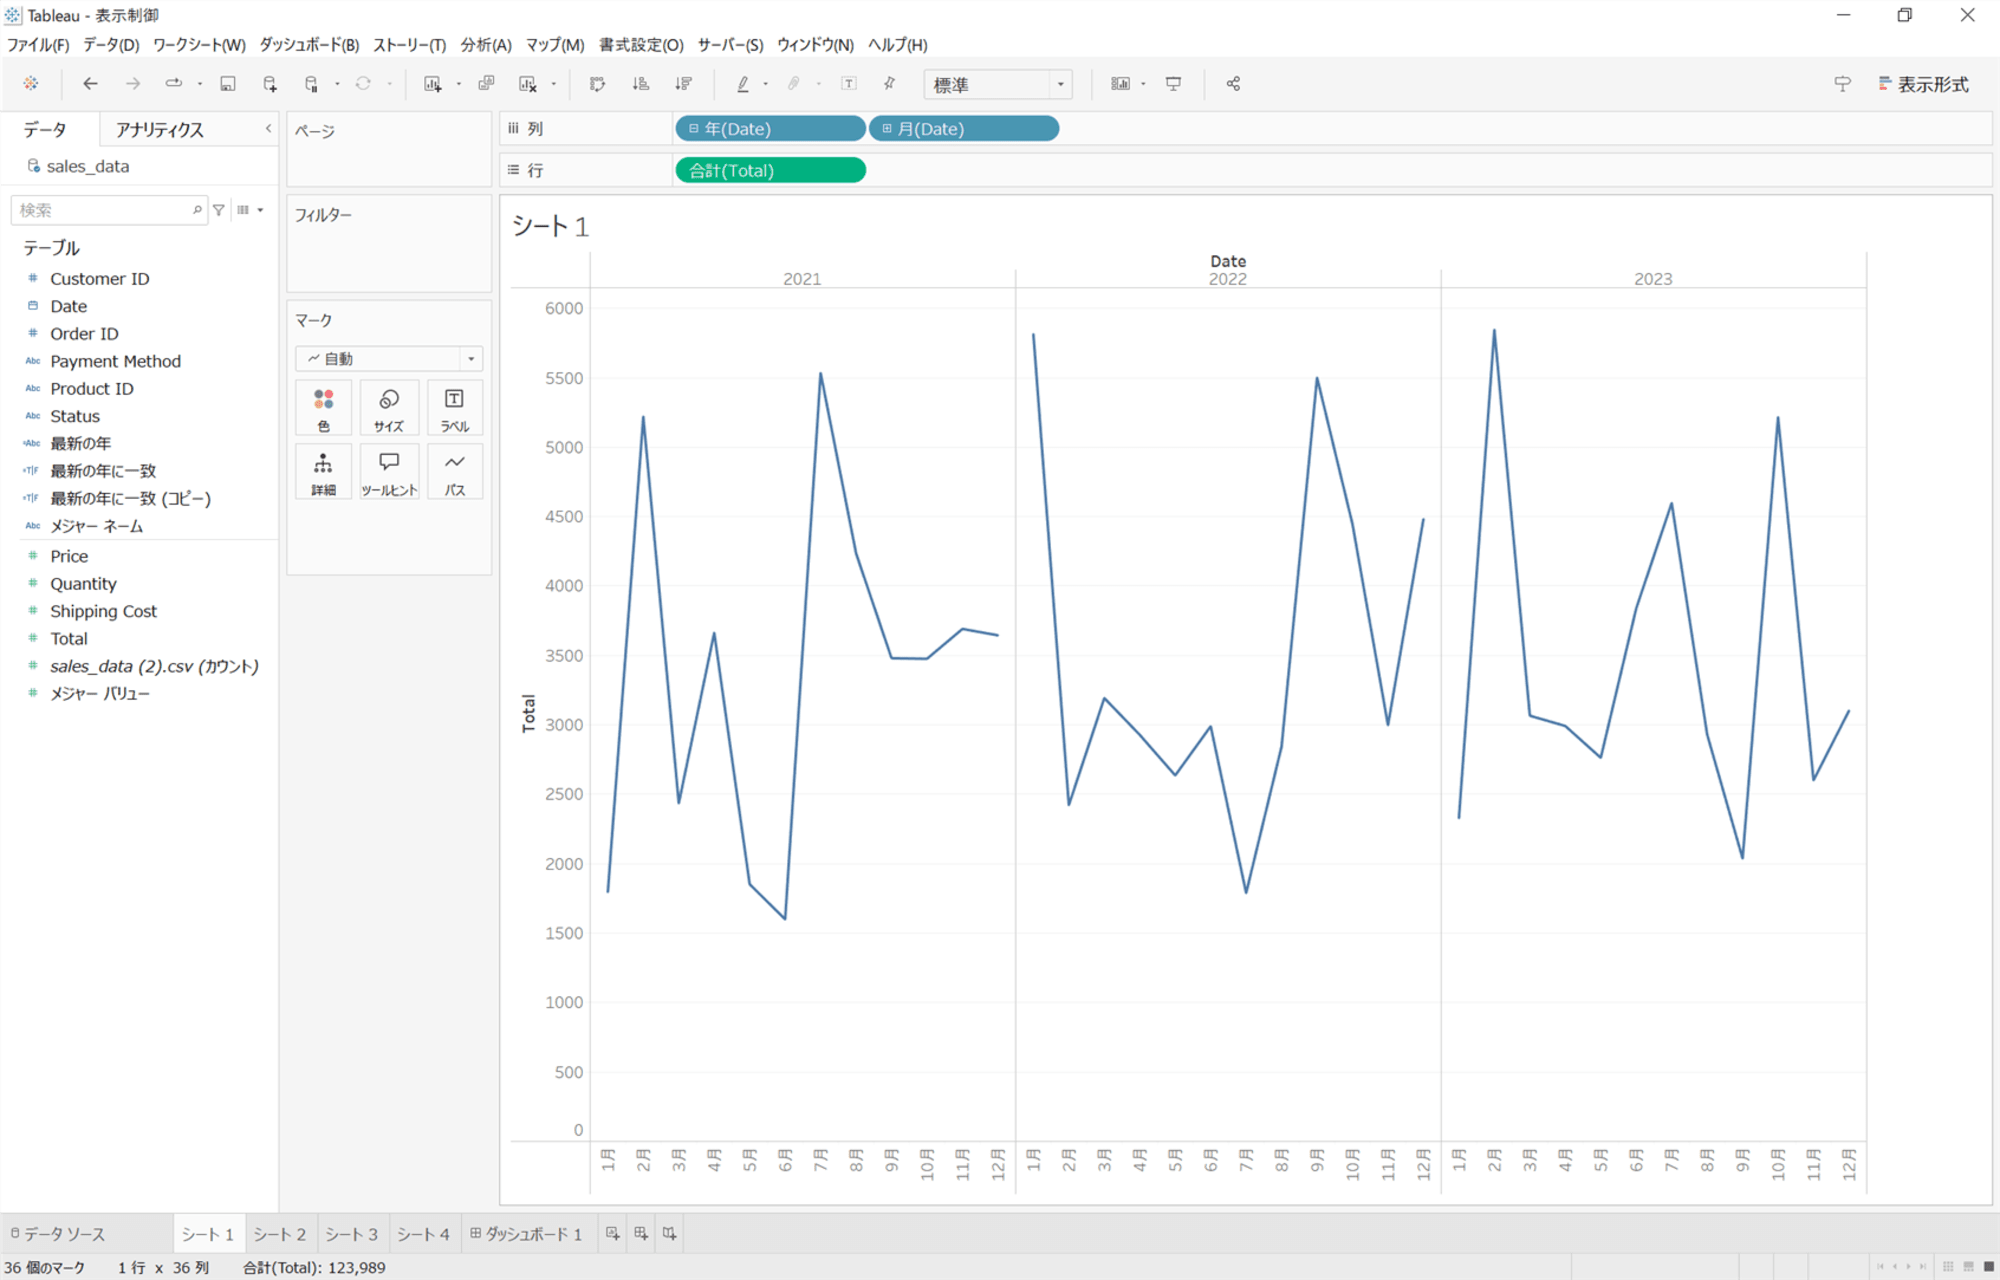
Task: Click the 2022 year header
Action: pyautogui.click(x=1227, y=279)
